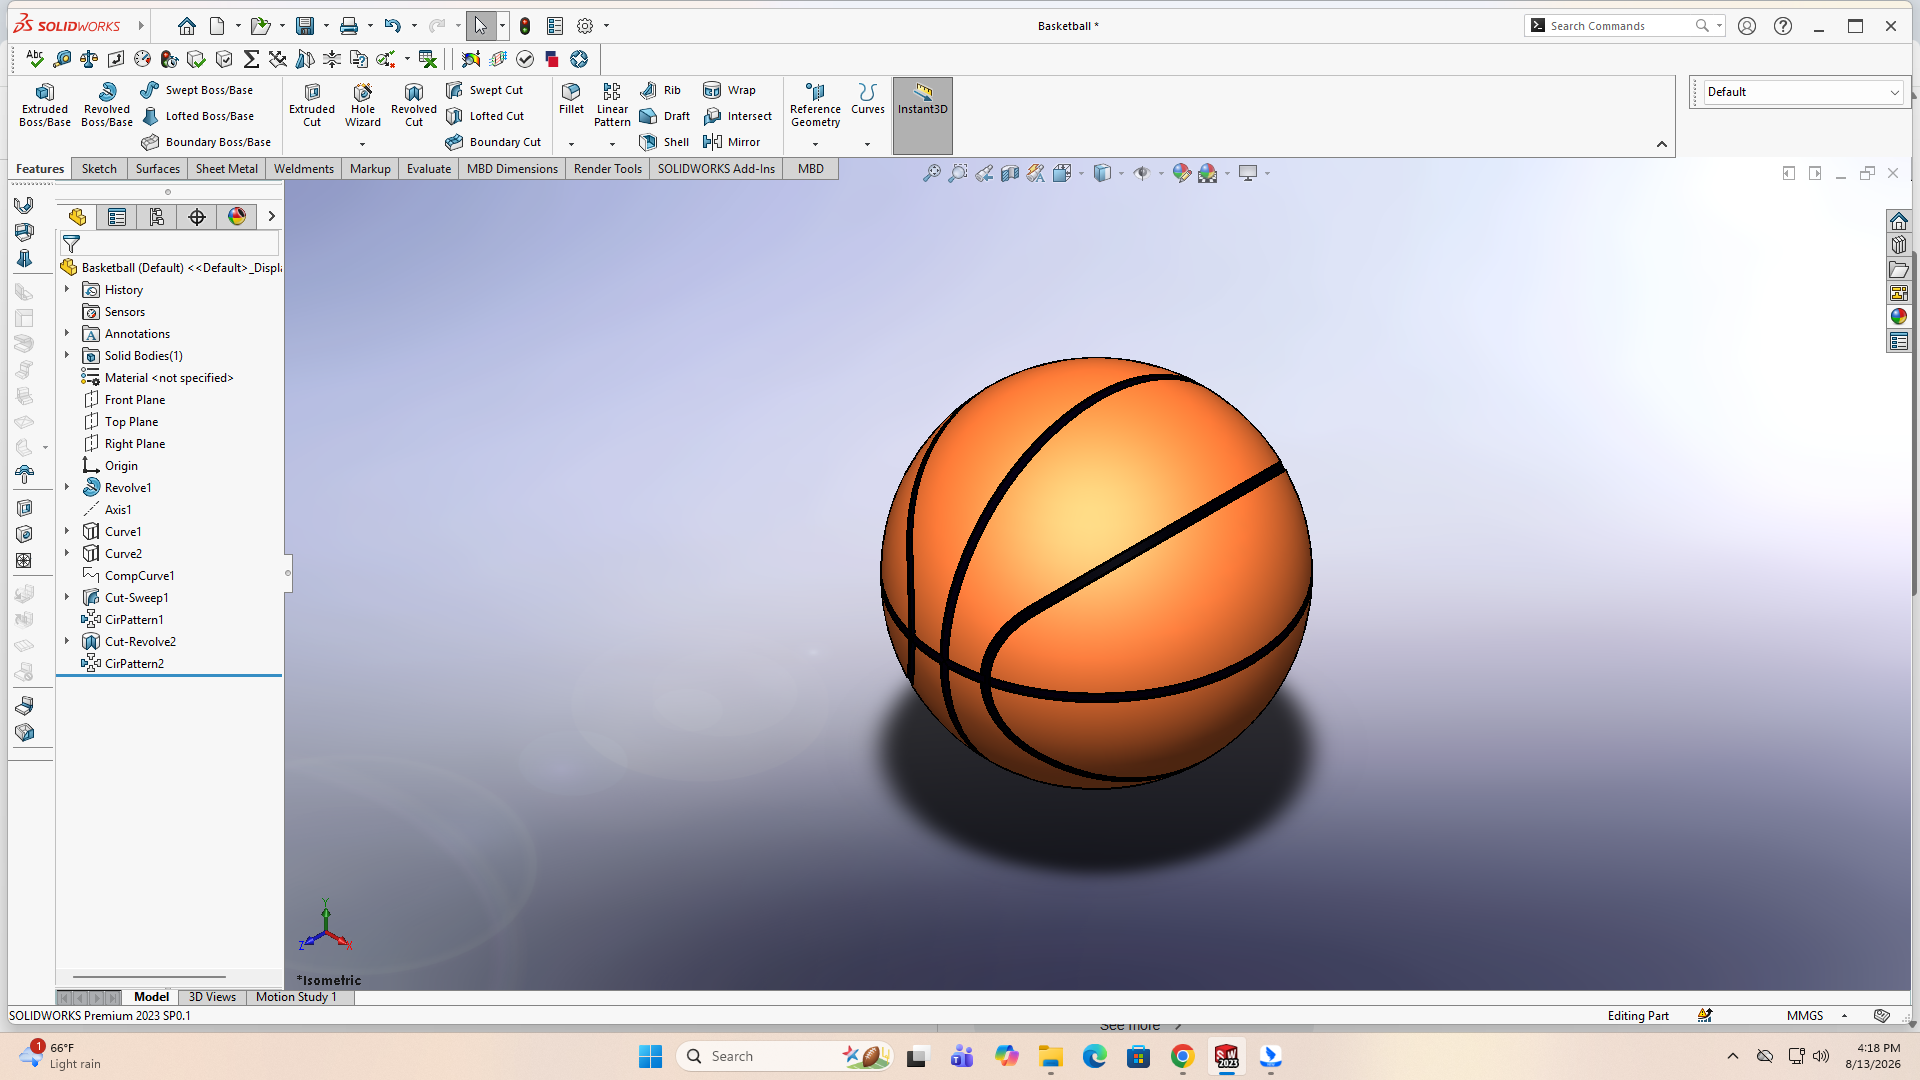Click the taskbar Search box
Screen dimensions: 1920x1080
pos(784,1056)
